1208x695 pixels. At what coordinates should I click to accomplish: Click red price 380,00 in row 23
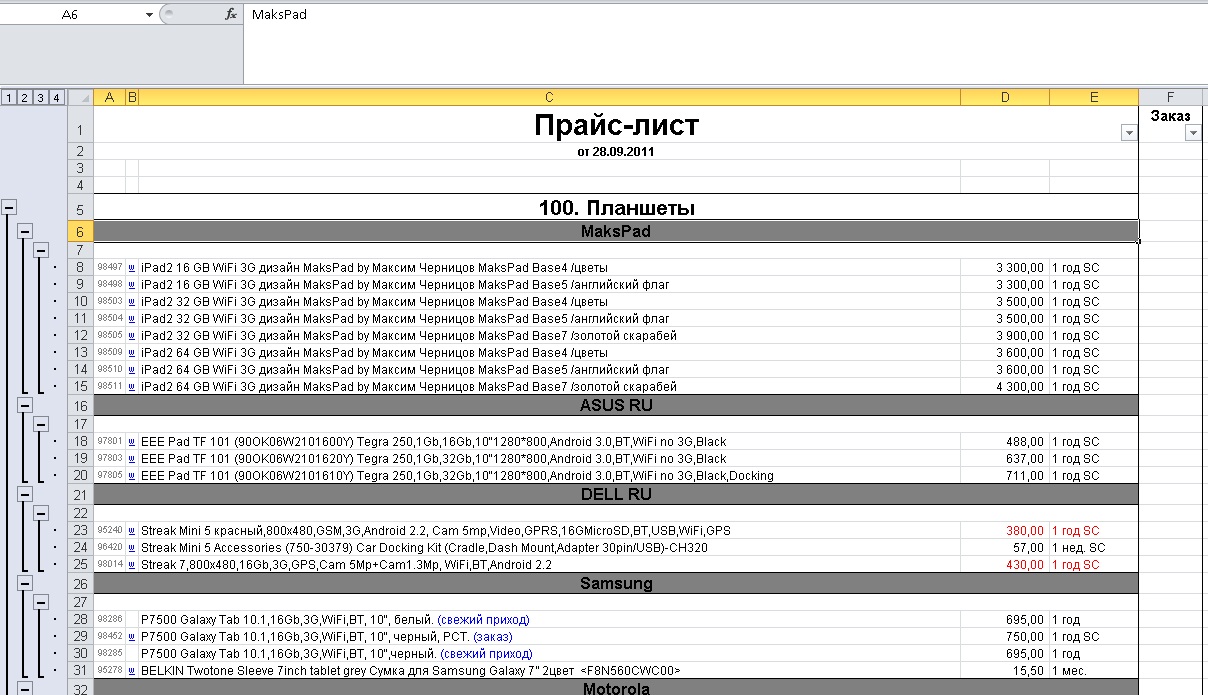coord(1005,531)
